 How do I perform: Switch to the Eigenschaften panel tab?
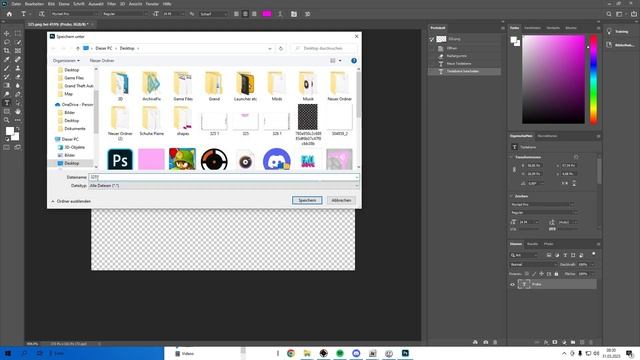click(521, 136)
